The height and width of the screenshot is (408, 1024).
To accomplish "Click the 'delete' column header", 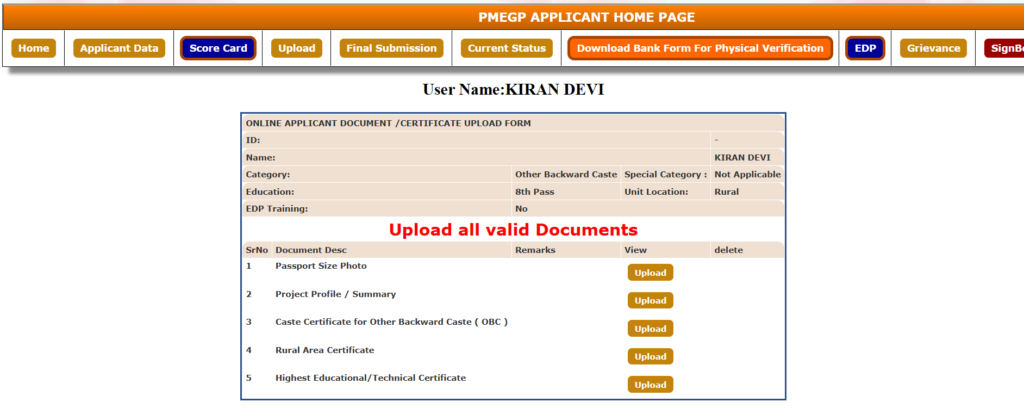I will coord(729,250).
